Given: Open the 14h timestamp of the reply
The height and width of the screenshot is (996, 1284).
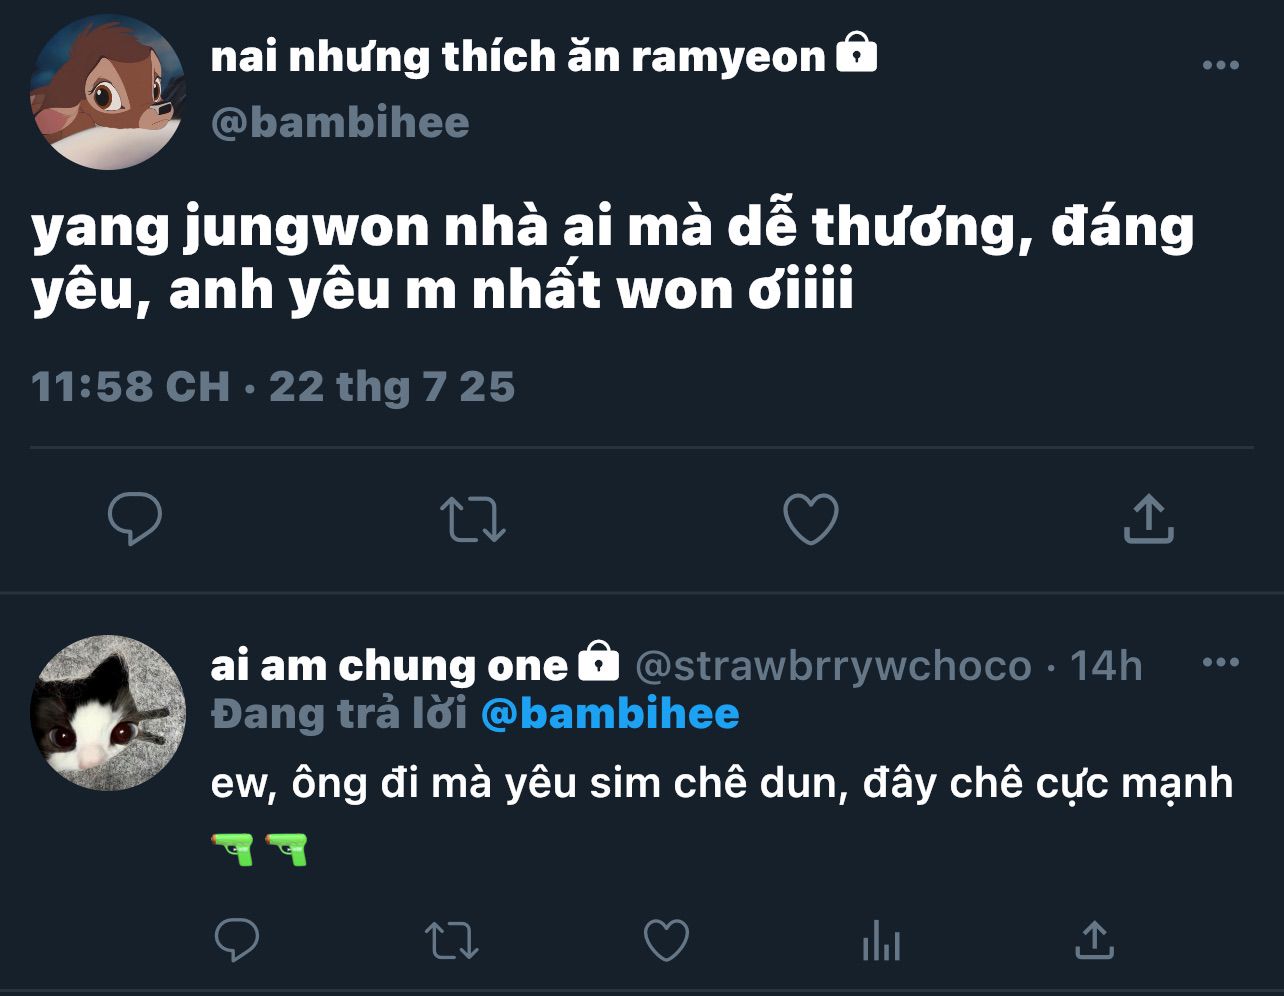Looking at the screenshot, I should tap(1106, 665).
